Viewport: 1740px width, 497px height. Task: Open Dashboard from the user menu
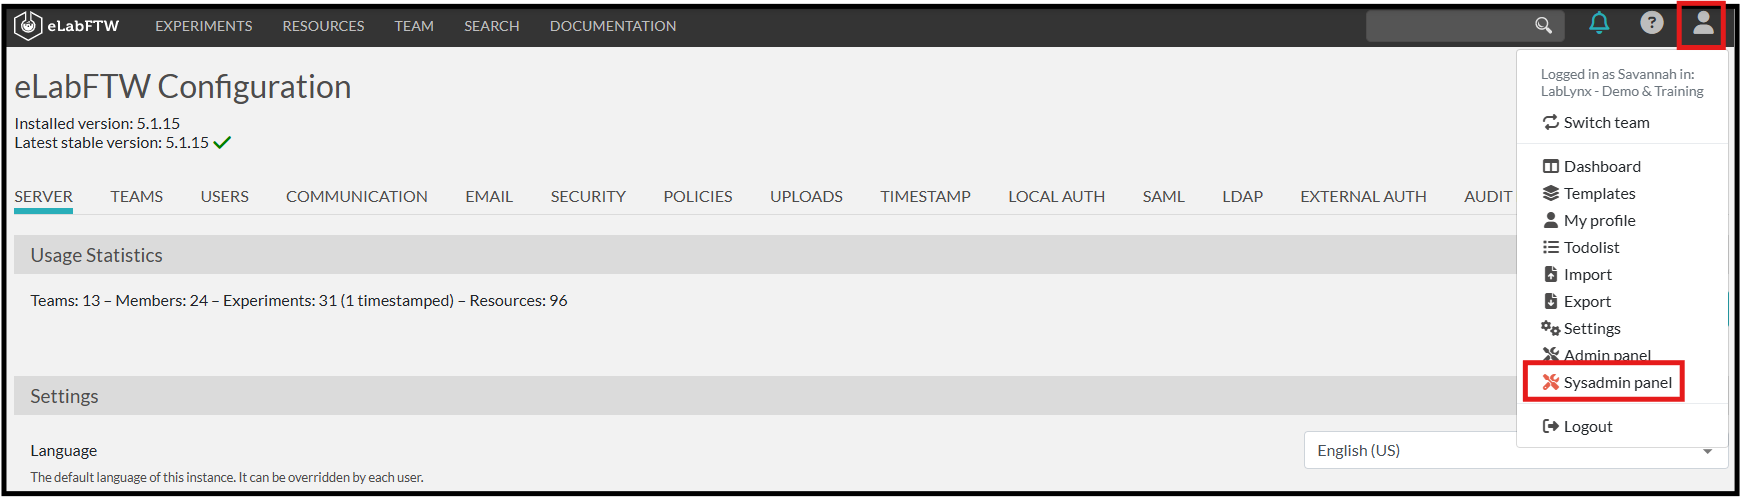tap(1601, 167)
